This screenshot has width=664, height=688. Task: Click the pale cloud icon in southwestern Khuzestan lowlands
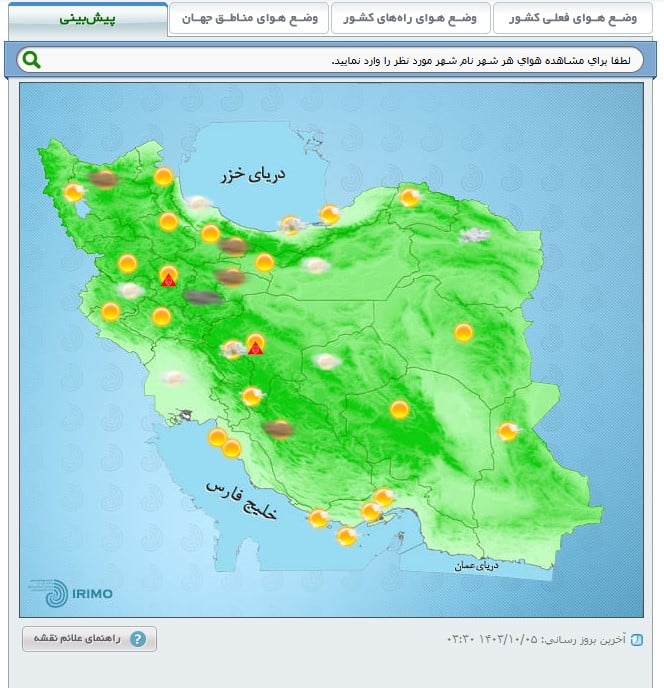pyautogui.click(x=174, y=377)
